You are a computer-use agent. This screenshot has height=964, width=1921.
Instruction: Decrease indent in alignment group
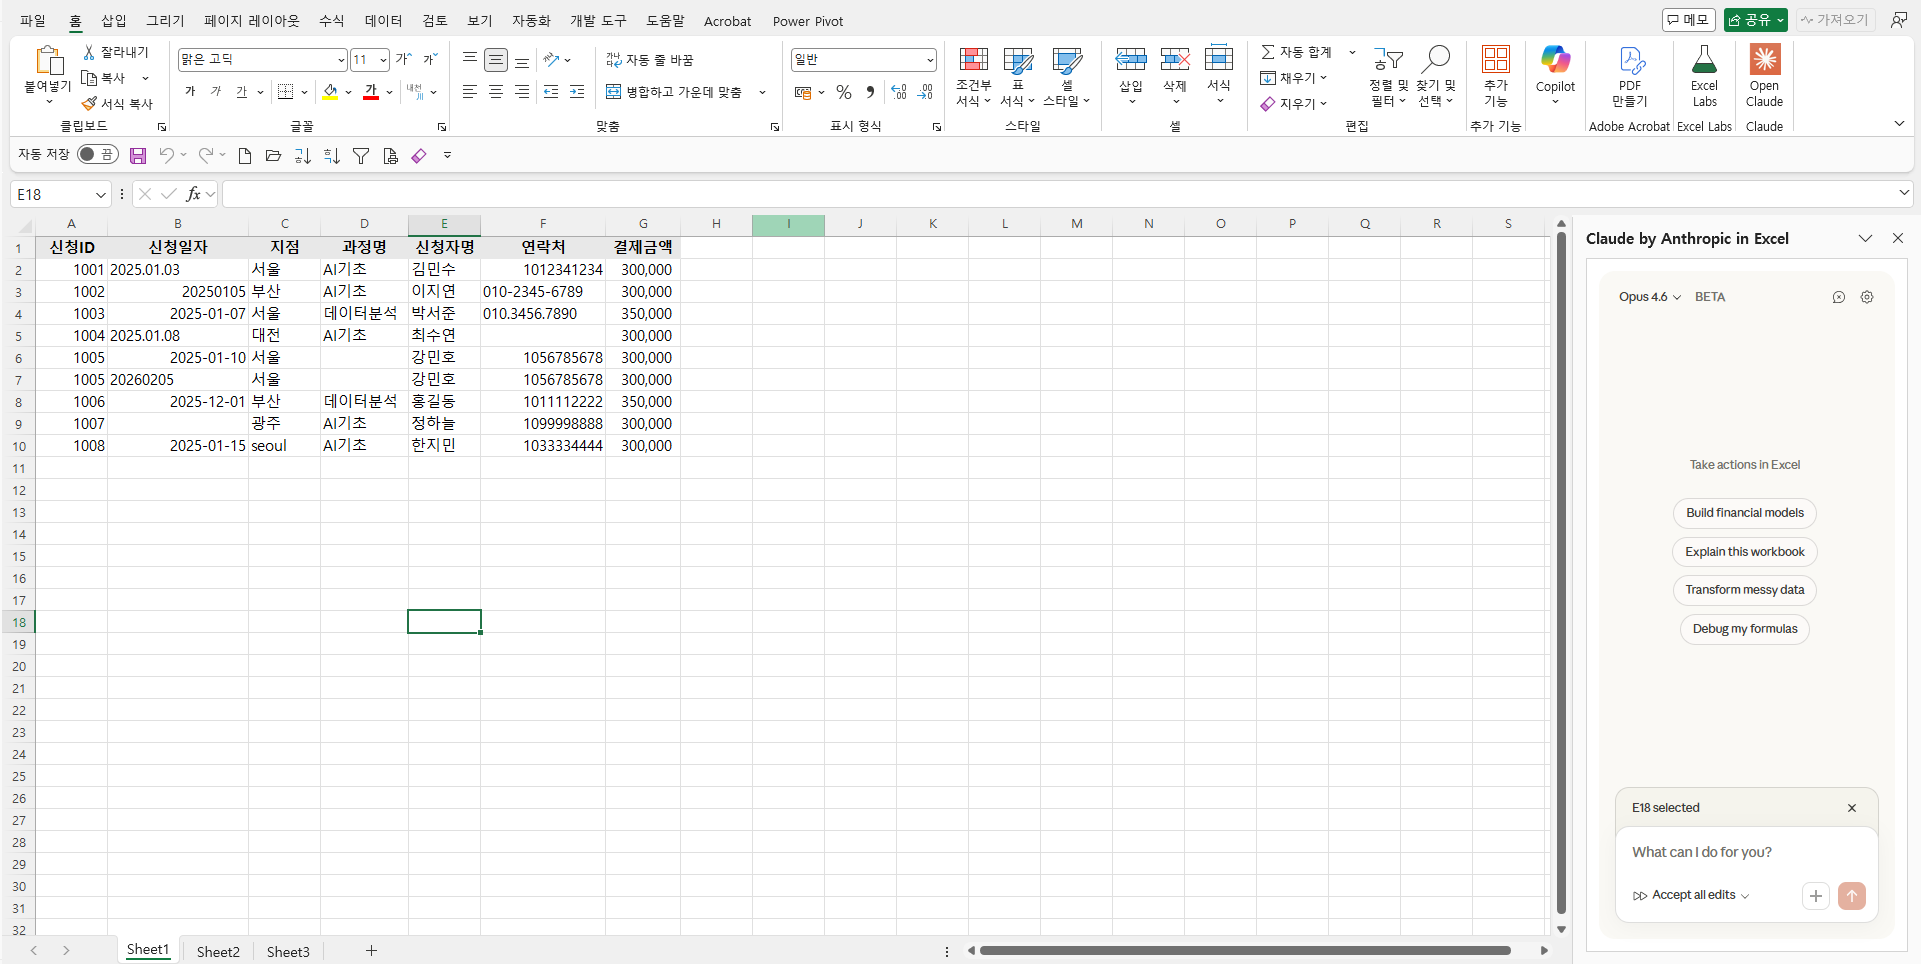[551, 92]
